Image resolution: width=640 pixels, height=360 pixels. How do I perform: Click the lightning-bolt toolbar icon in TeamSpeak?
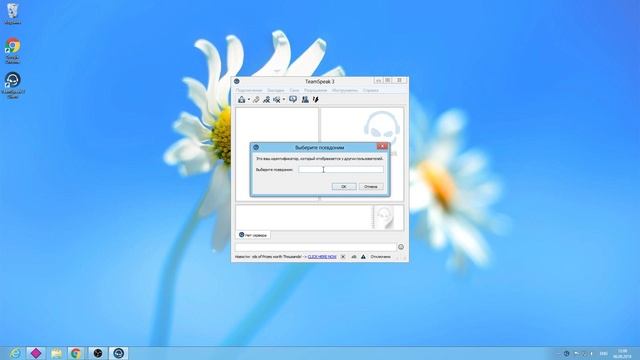click(x=316, y=99)
